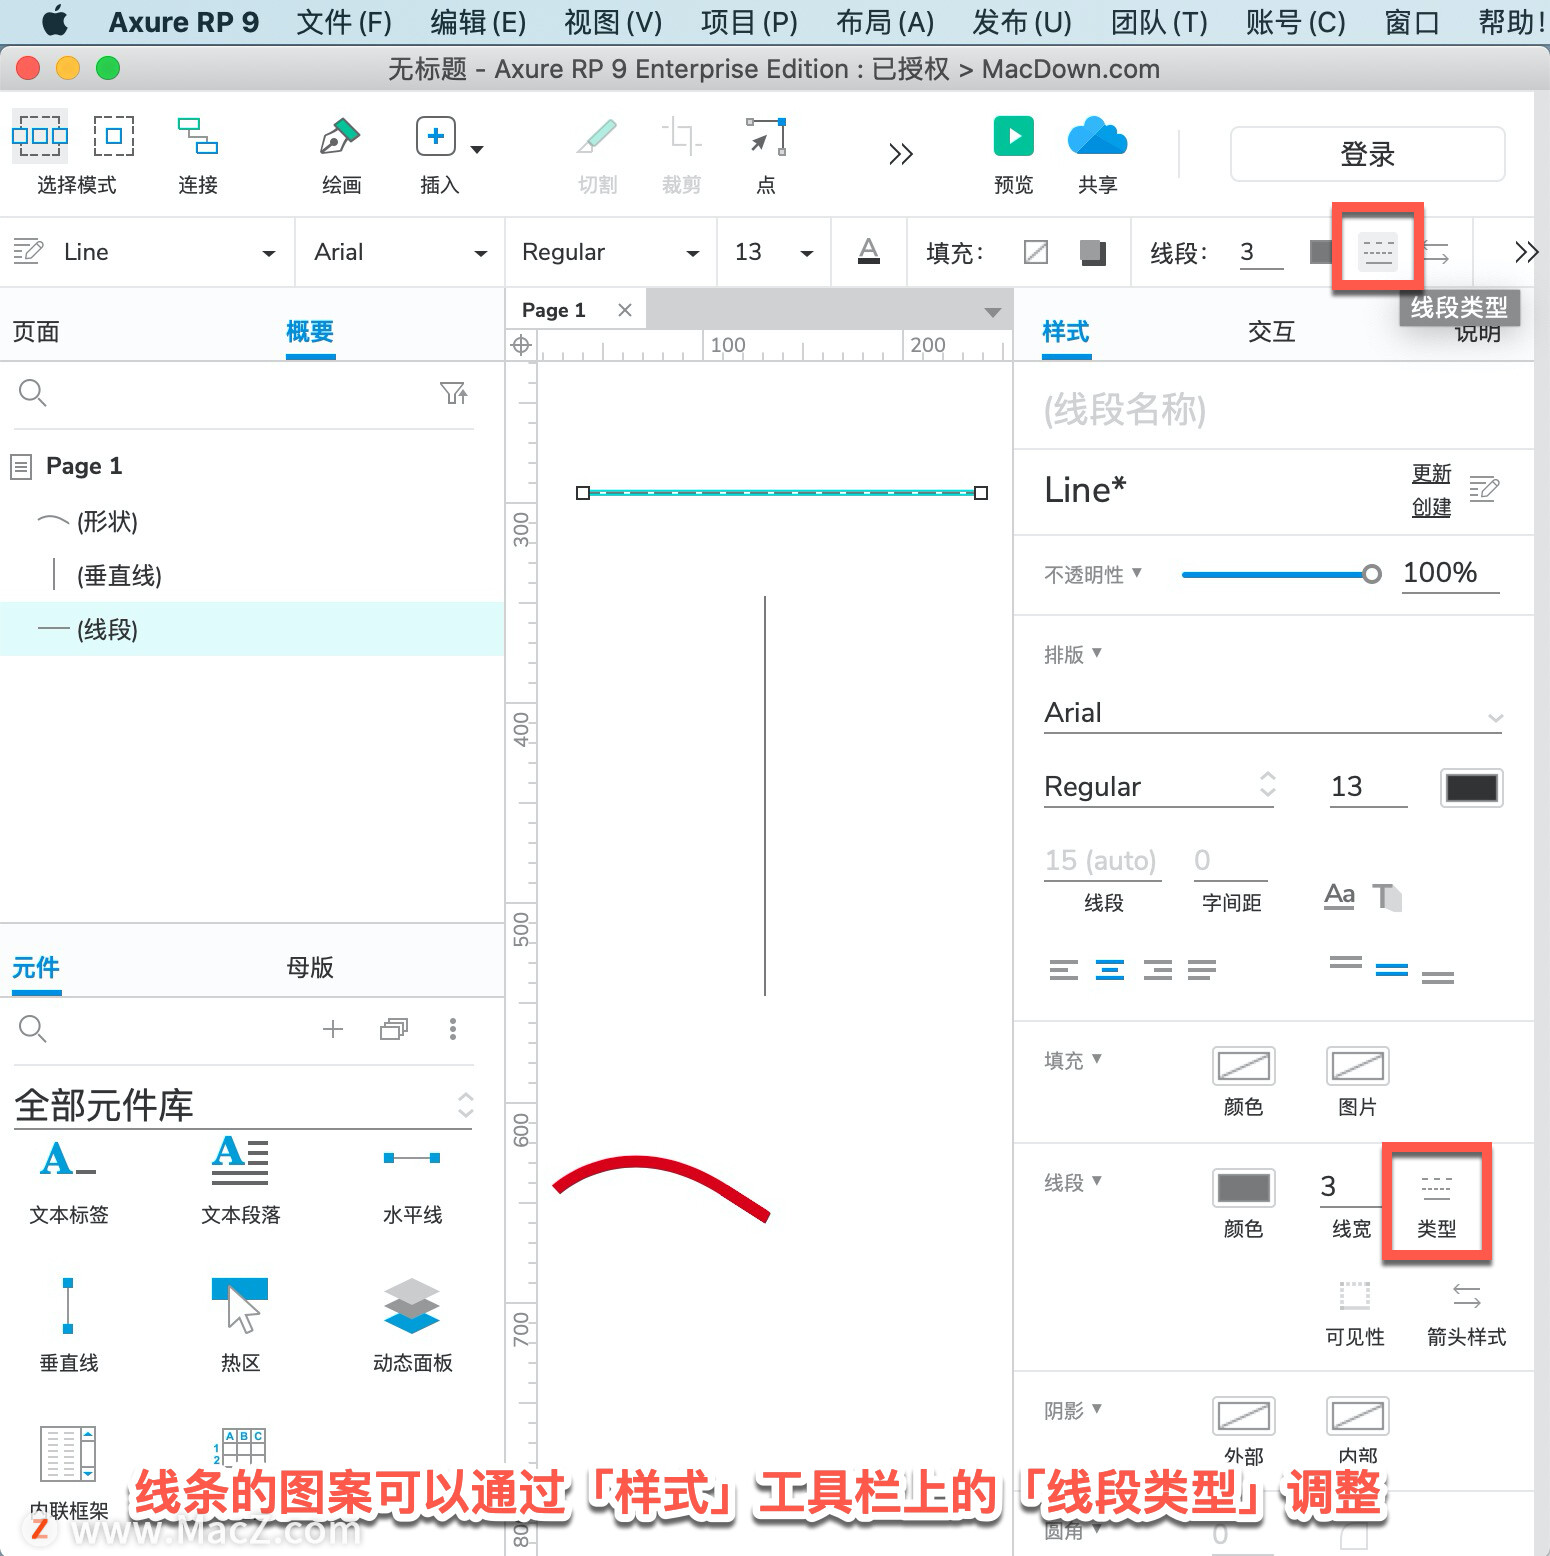
Task: Click the Share cloud icon
Action: coord(1097,136)
